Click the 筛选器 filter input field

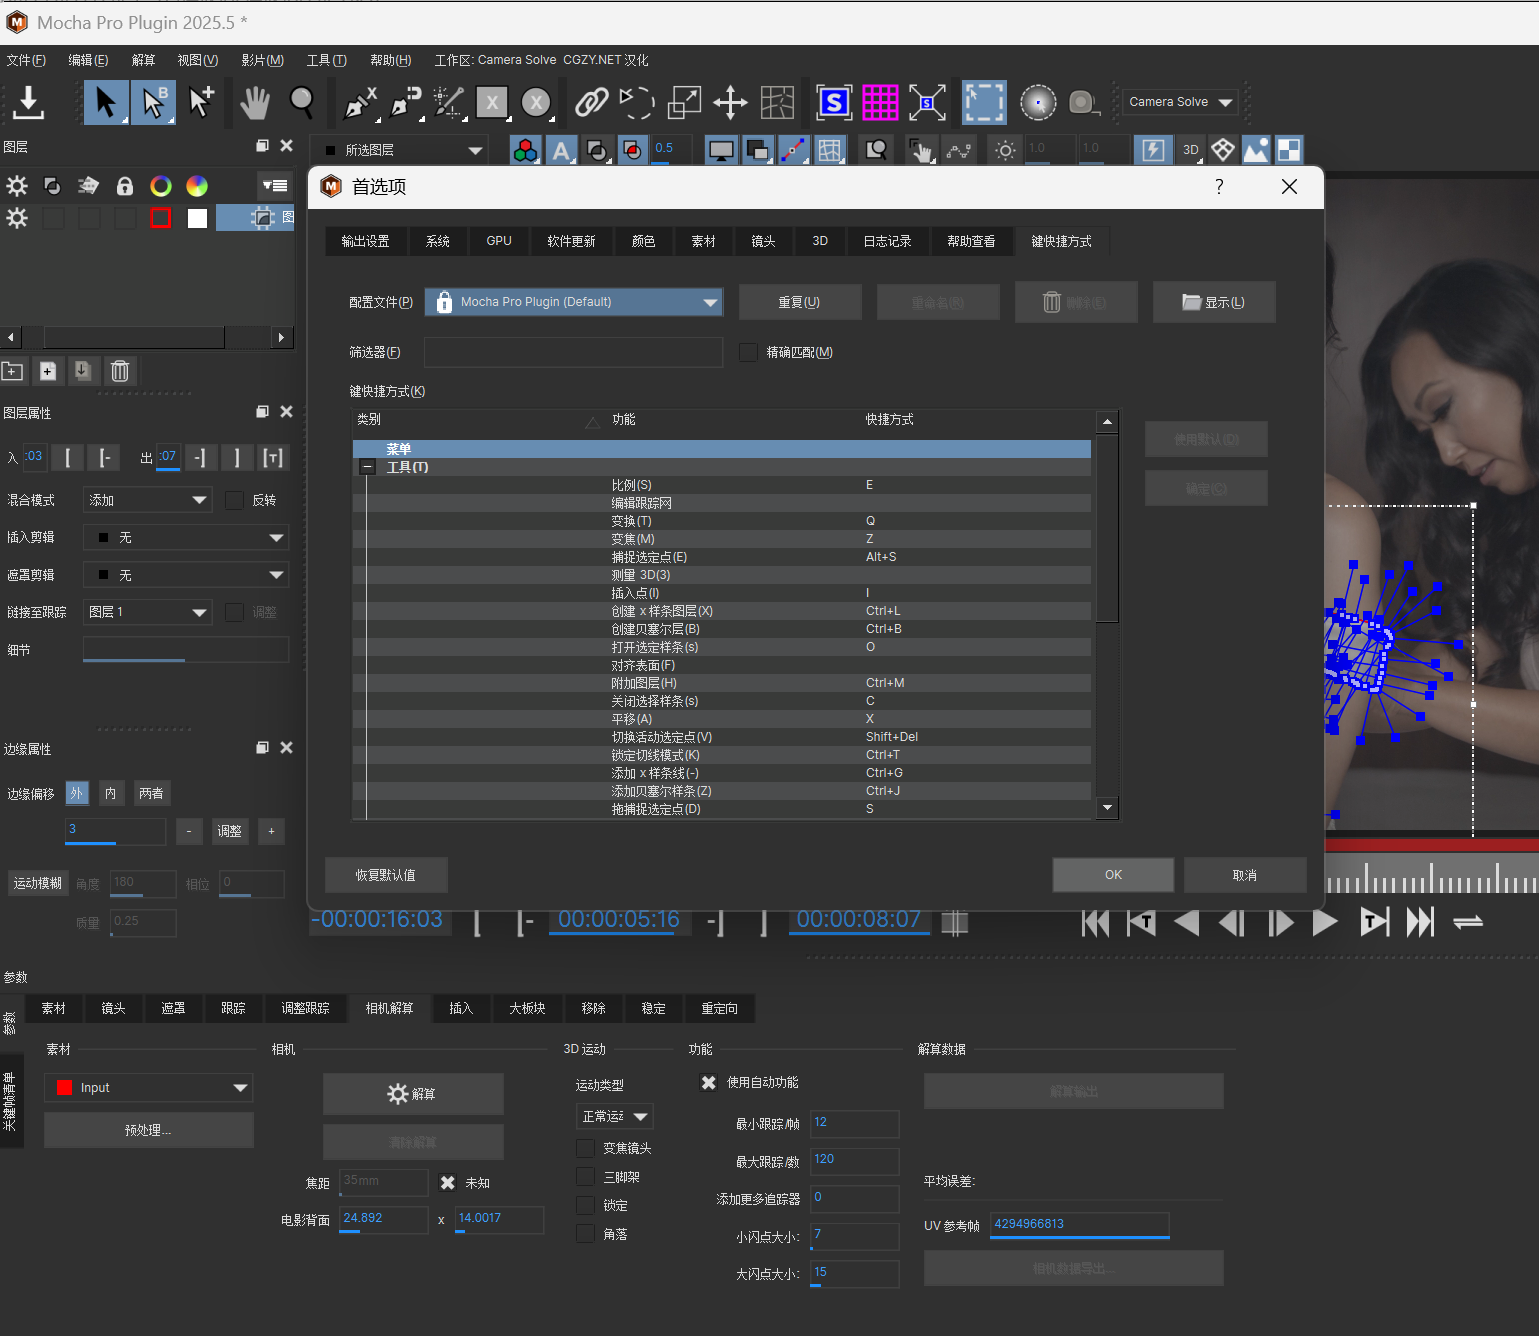pyautogui.click(x=573, y=352)
